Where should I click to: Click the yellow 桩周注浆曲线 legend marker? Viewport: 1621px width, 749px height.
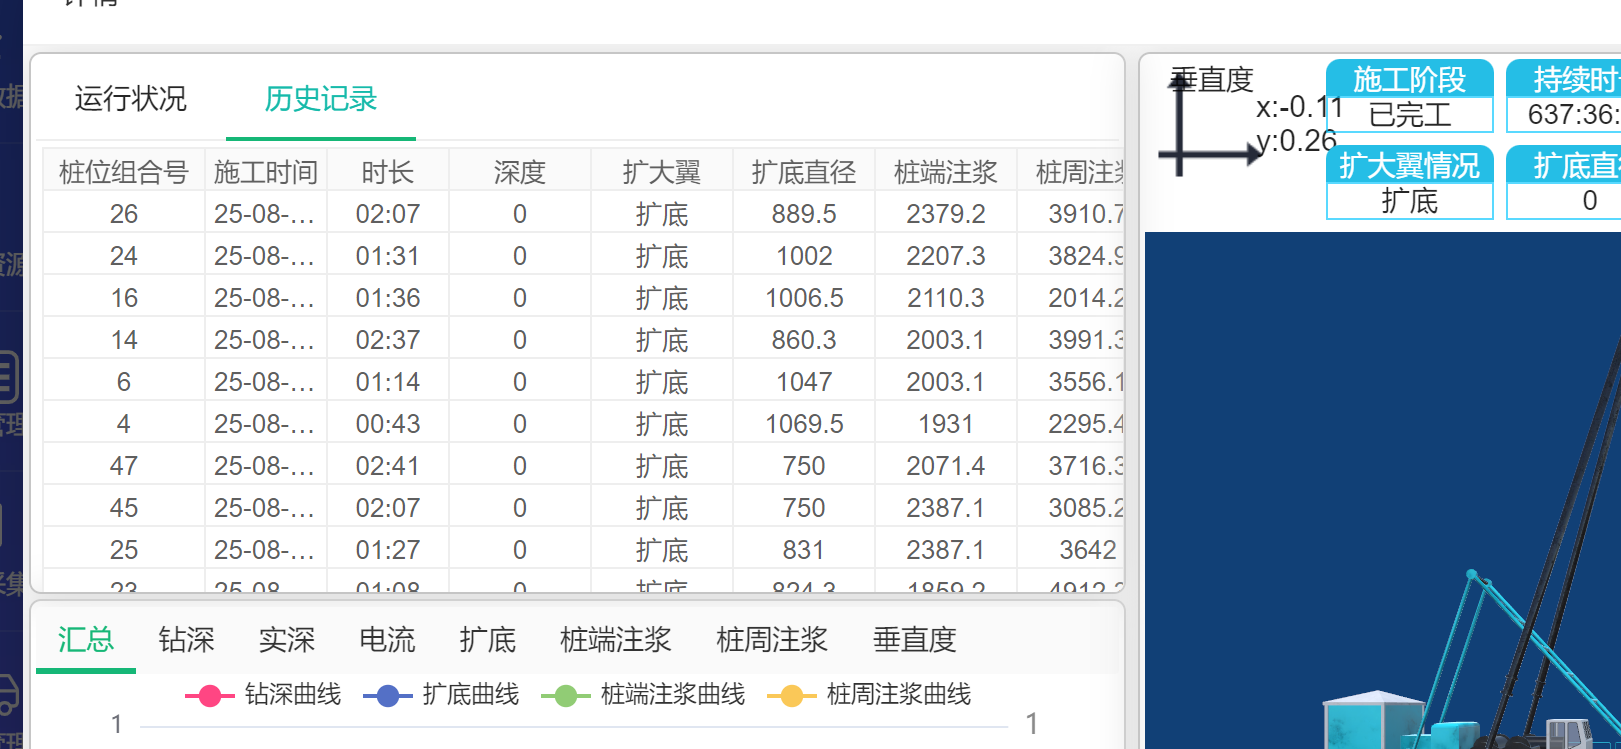click(791, 696)
